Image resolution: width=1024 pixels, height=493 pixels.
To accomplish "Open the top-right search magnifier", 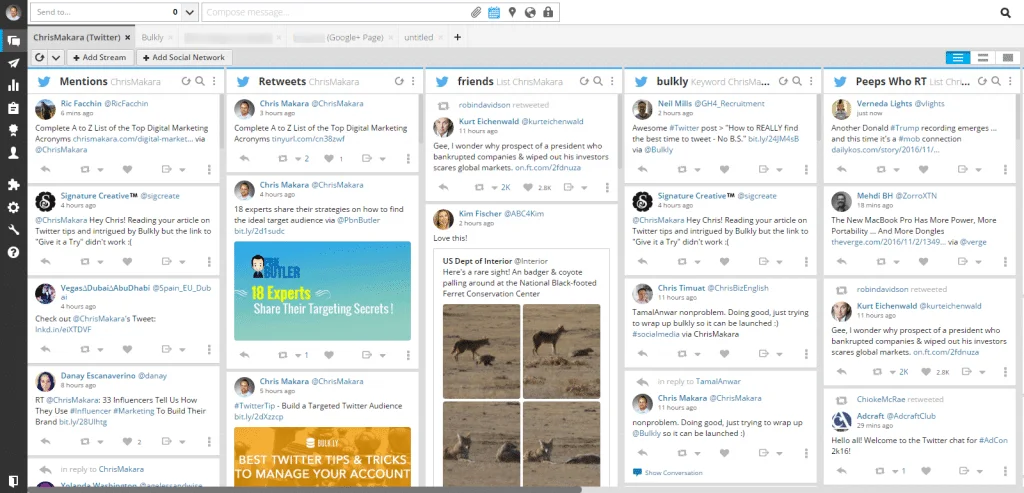I will click(x=1005, y=13).
